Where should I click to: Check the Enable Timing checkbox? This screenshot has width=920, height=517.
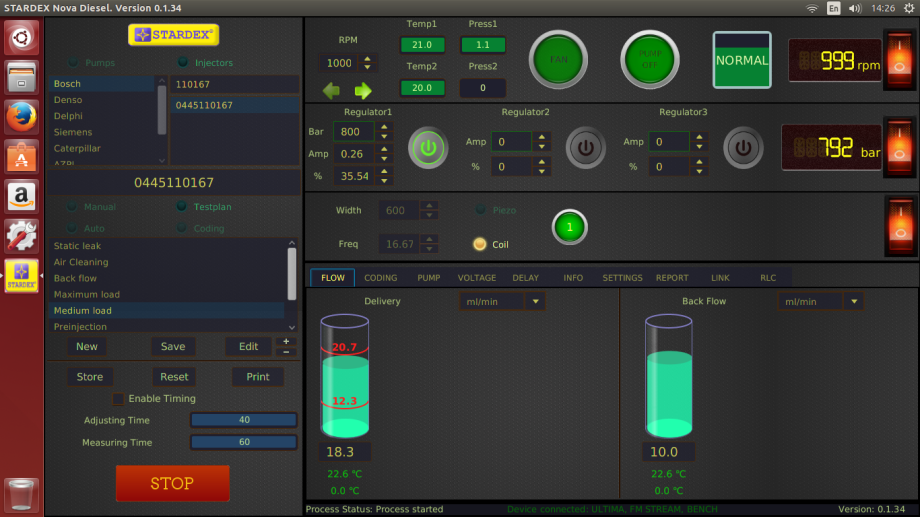(x=119, y=399)
